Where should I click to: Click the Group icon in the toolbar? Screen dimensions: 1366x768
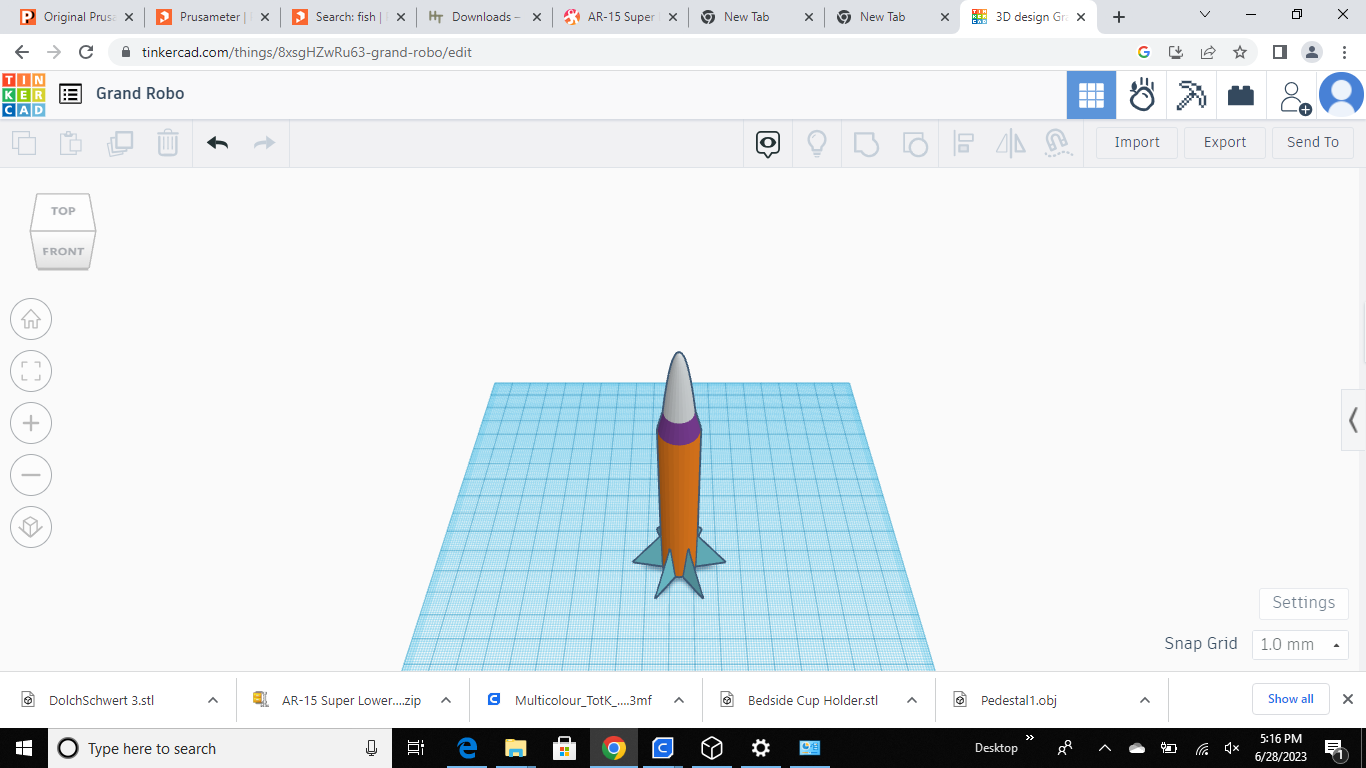pos(866,143)
